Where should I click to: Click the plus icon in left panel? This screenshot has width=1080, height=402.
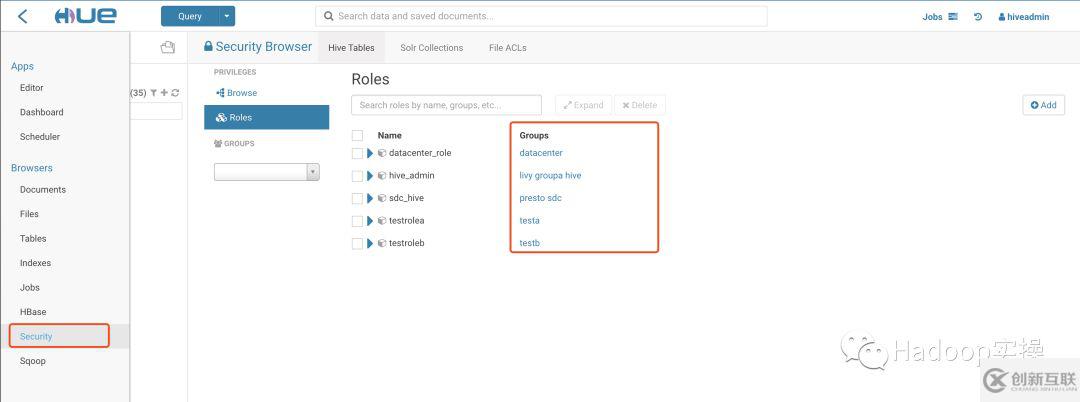[x=165, y=93]
